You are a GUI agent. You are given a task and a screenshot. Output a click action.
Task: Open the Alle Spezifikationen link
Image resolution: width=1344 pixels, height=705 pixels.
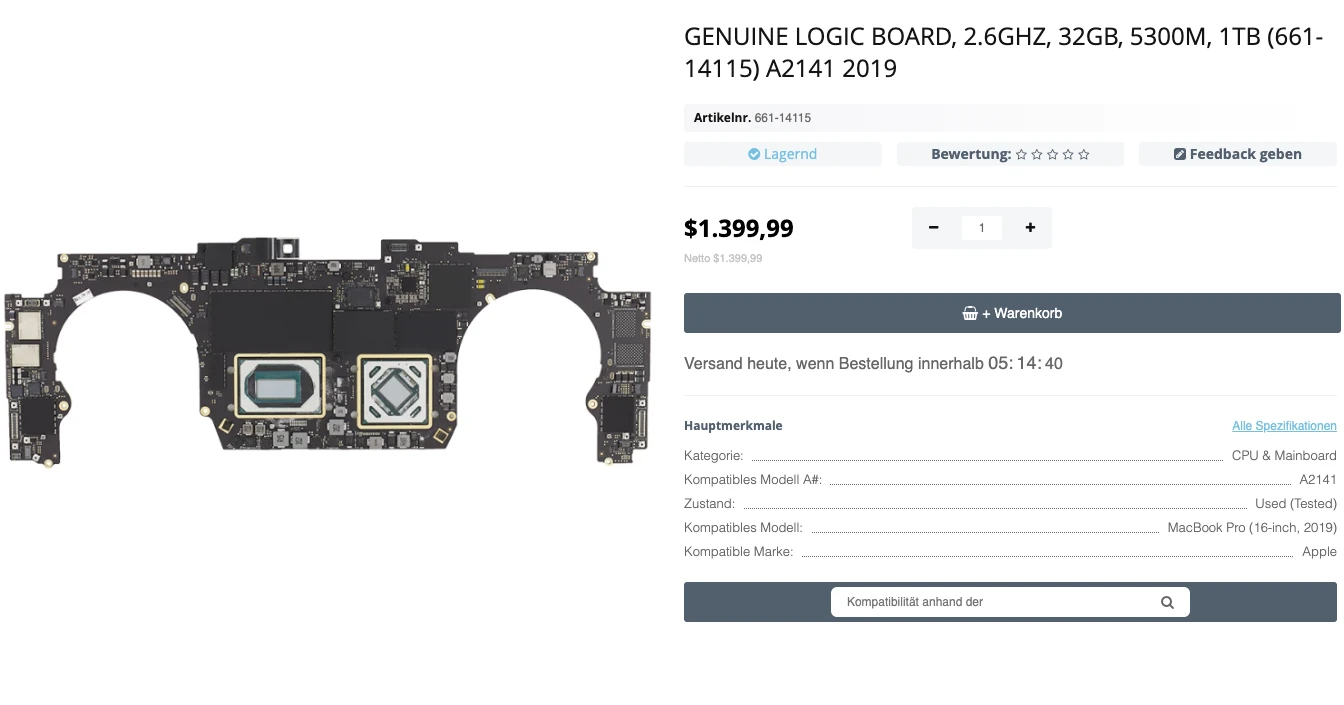click(1284, 426)
